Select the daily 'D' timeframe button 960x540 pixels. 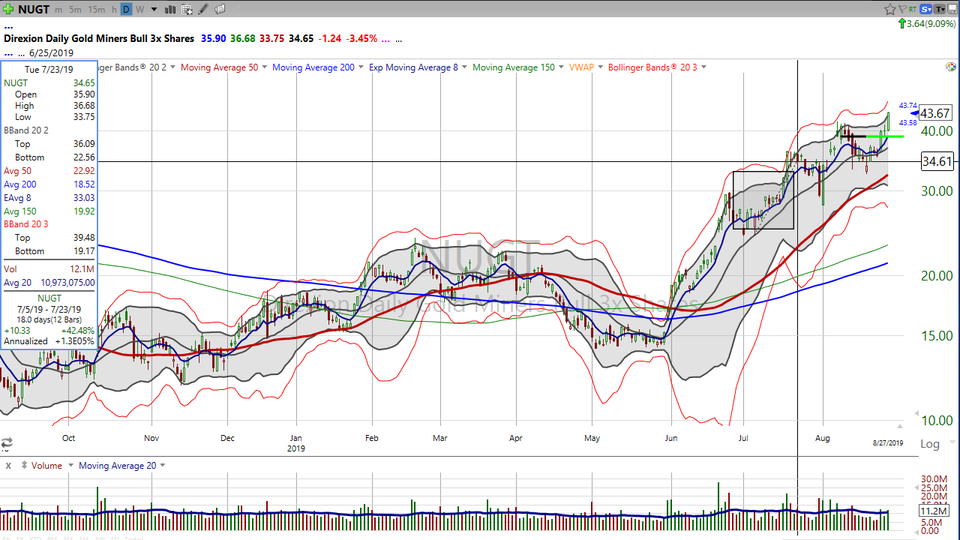(x=126, y=9)
